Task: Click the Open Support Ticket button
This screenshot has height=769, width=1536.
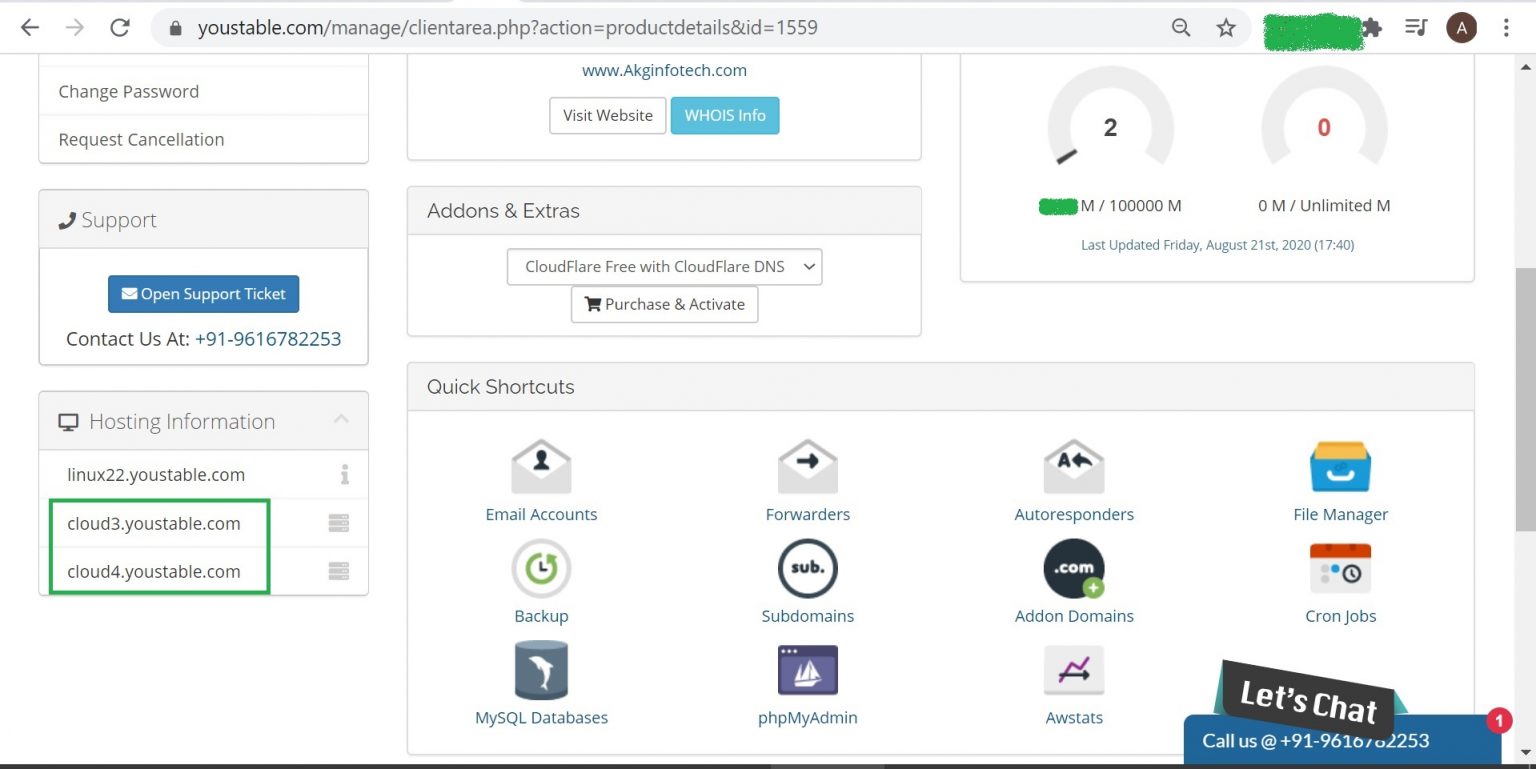Action: [203, 293]
